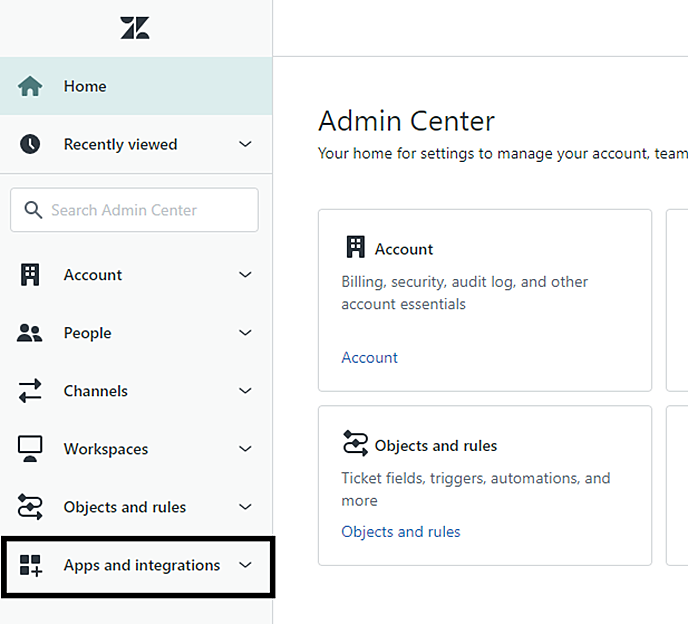688x624 pixels.
Task: Click the Recently viewed clock icon
Action: [30, 145]
